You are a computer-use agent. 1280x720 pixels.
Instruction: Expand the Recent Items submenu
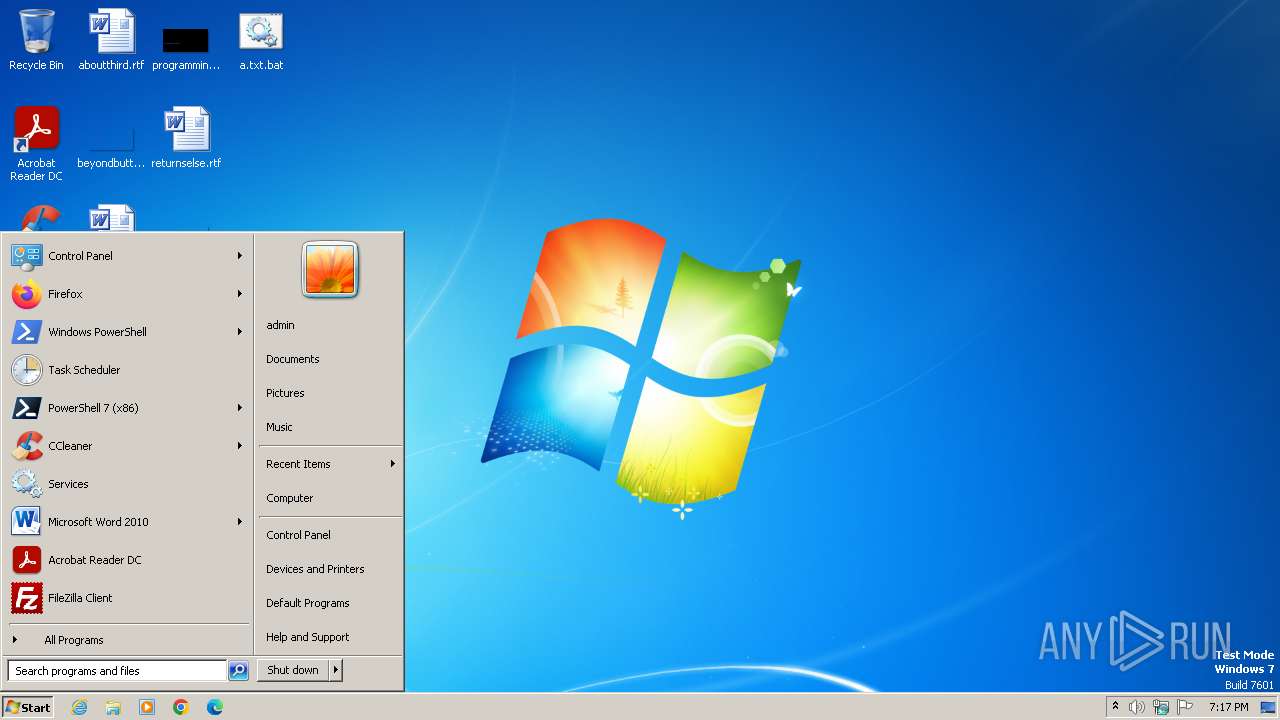[330, 464]
